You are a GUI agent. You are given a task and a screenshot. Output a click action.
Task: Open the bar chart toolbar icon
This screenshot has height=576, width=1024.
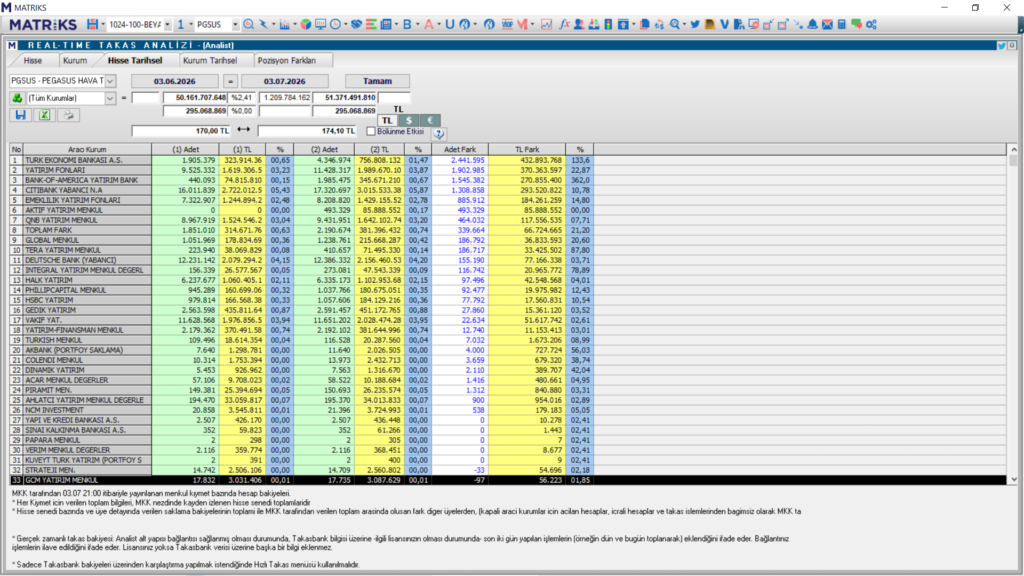coord(284,24)
